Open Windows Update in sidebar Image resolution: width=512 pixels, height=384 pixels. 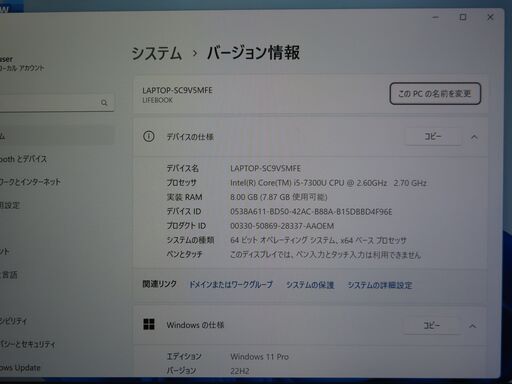pos(20,368)
